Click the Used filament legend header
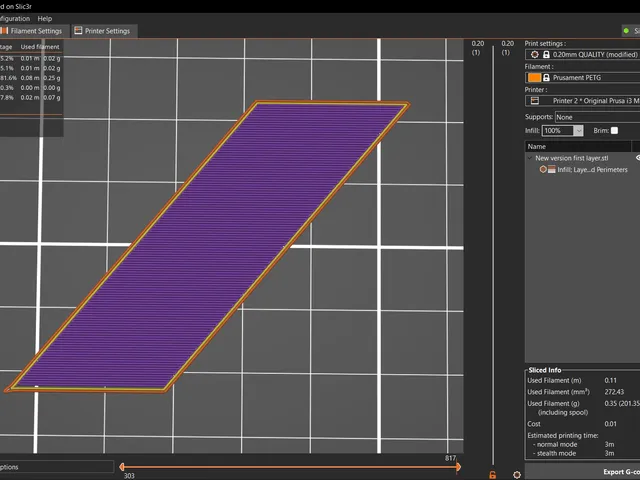The width and height of the screenshot is (640, 480). point(40,47)
